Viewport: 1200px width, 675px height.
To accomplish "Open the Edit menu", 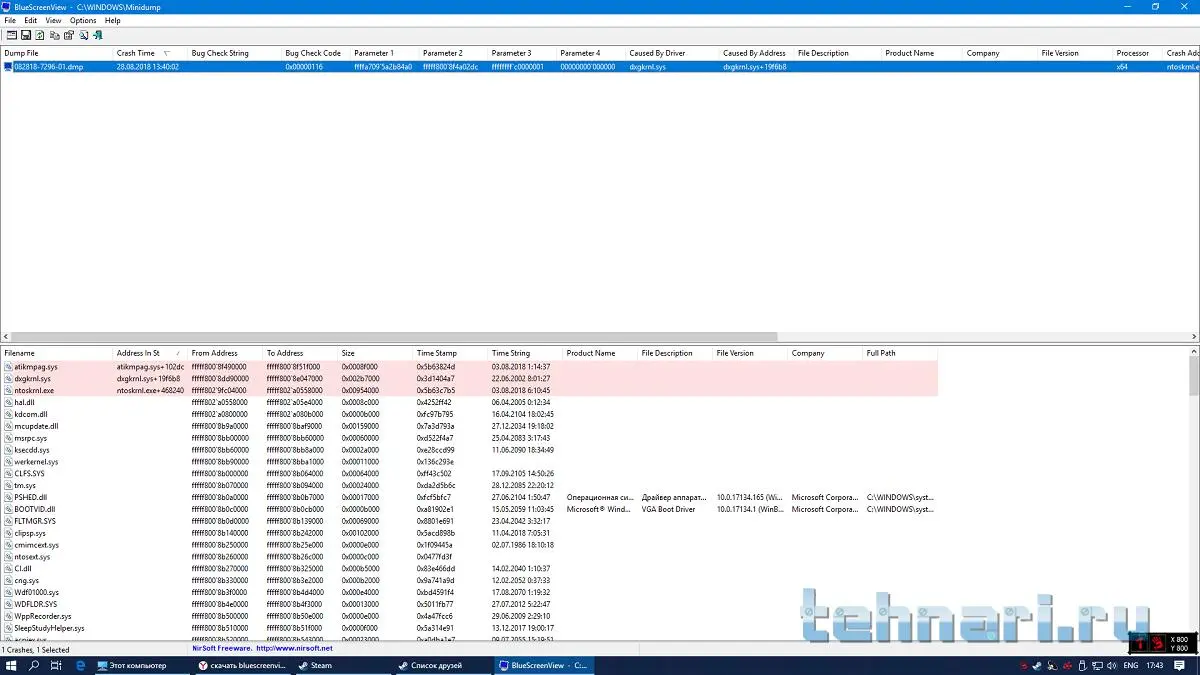I will (31, 20).
